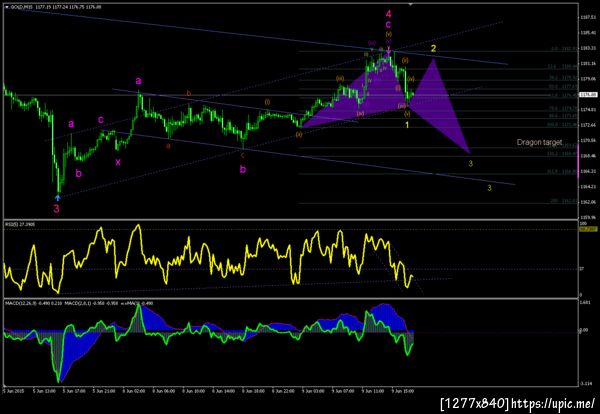
Task: Click the '5 Jun 2015' date on time axis
Action: (13, 391)
